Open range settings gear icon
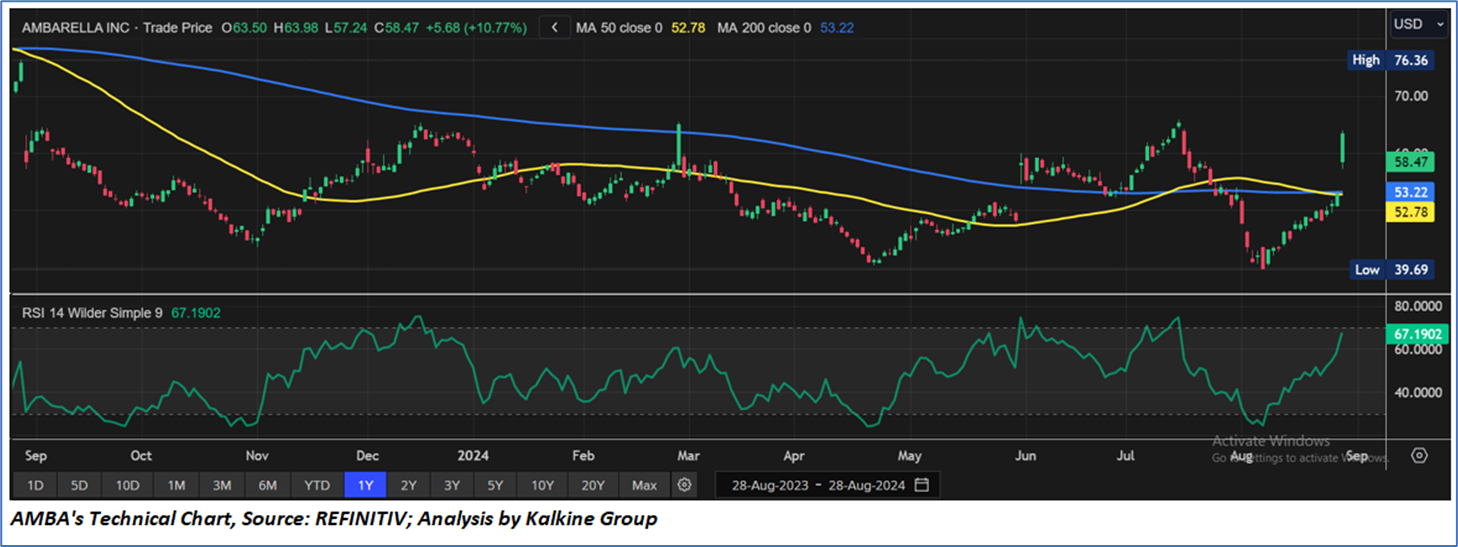The width and height of the screenshot is (1458, 547). (x=685, y=485)
